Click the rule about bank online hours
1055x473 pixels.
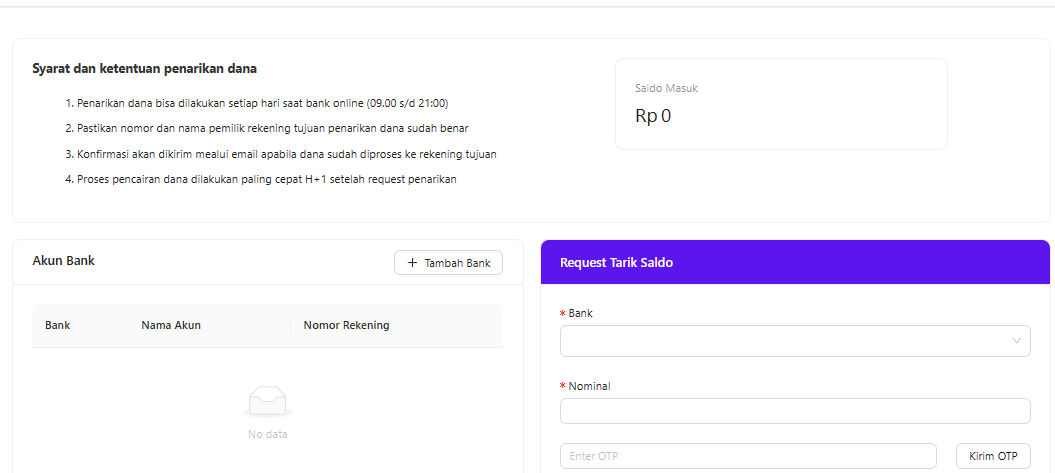pyautogui.click(x=262, y=103)
